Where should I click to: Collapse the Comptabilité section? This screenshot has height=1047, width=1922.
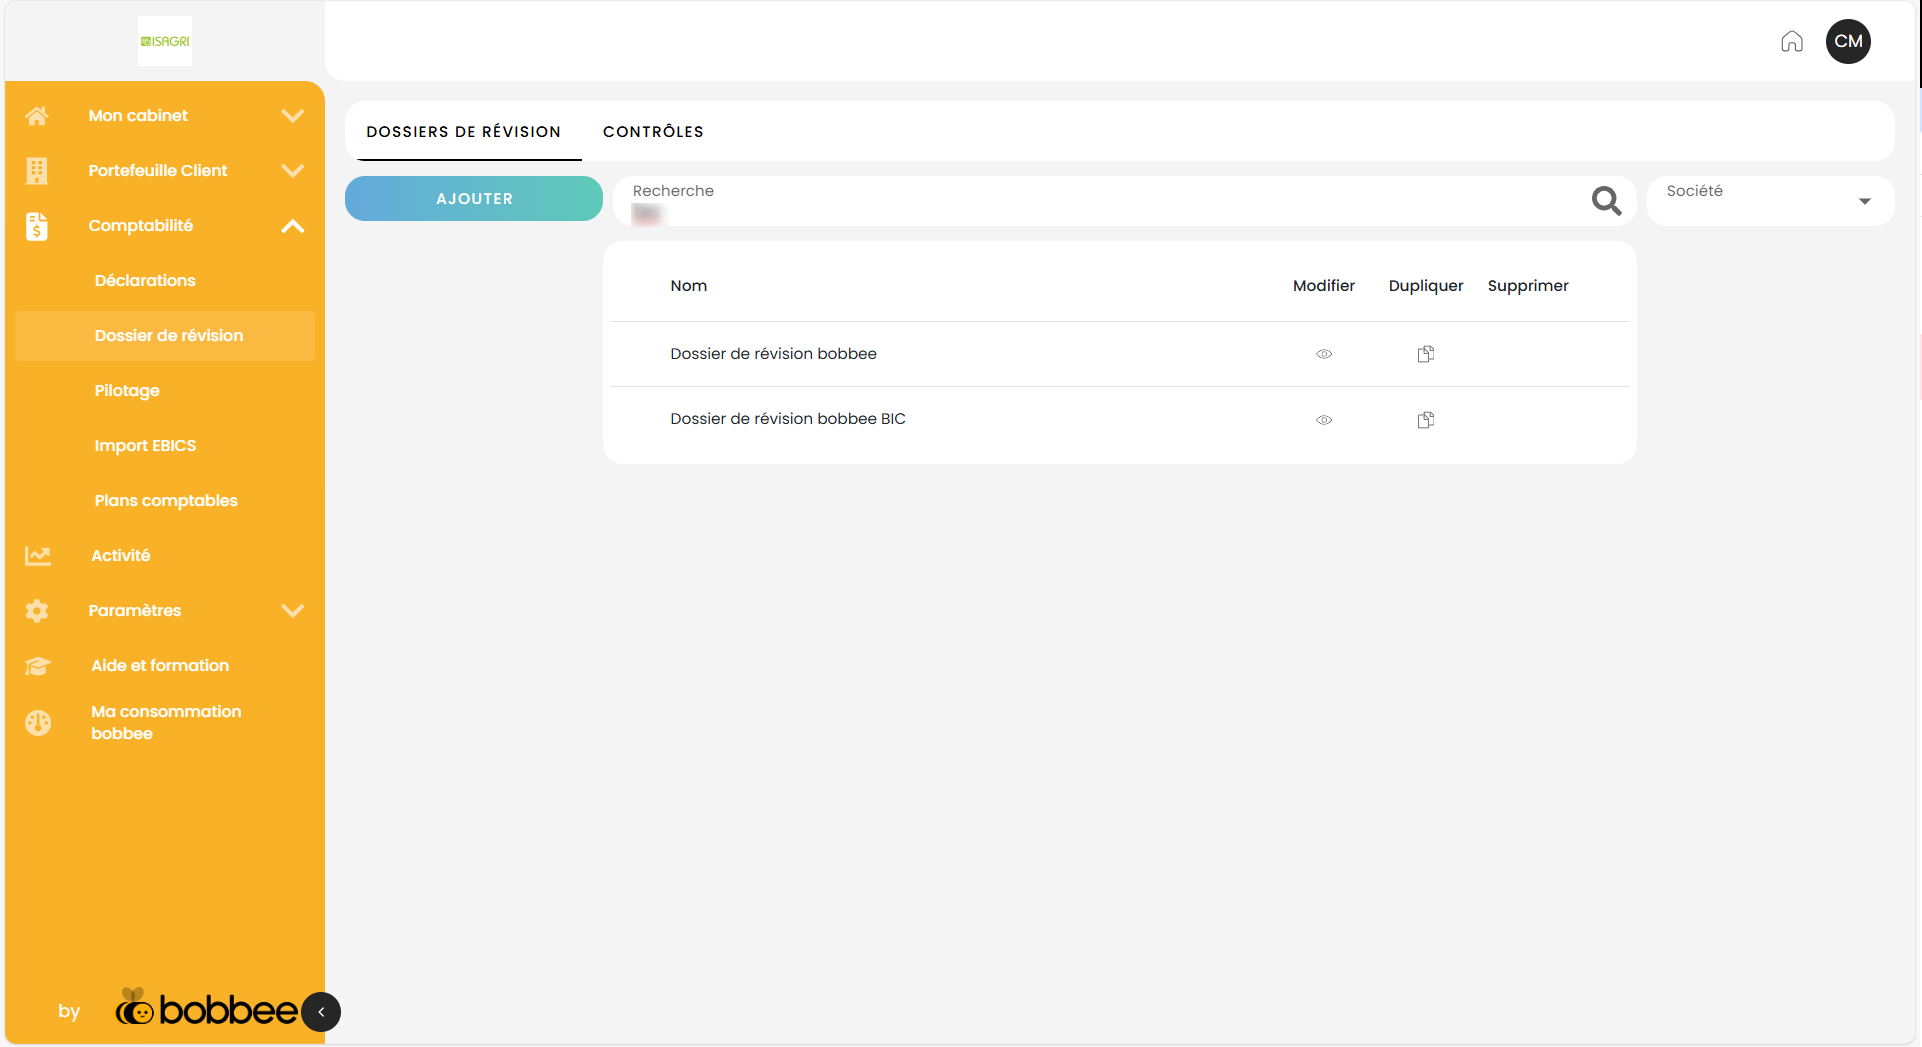[x=293, y=226]
